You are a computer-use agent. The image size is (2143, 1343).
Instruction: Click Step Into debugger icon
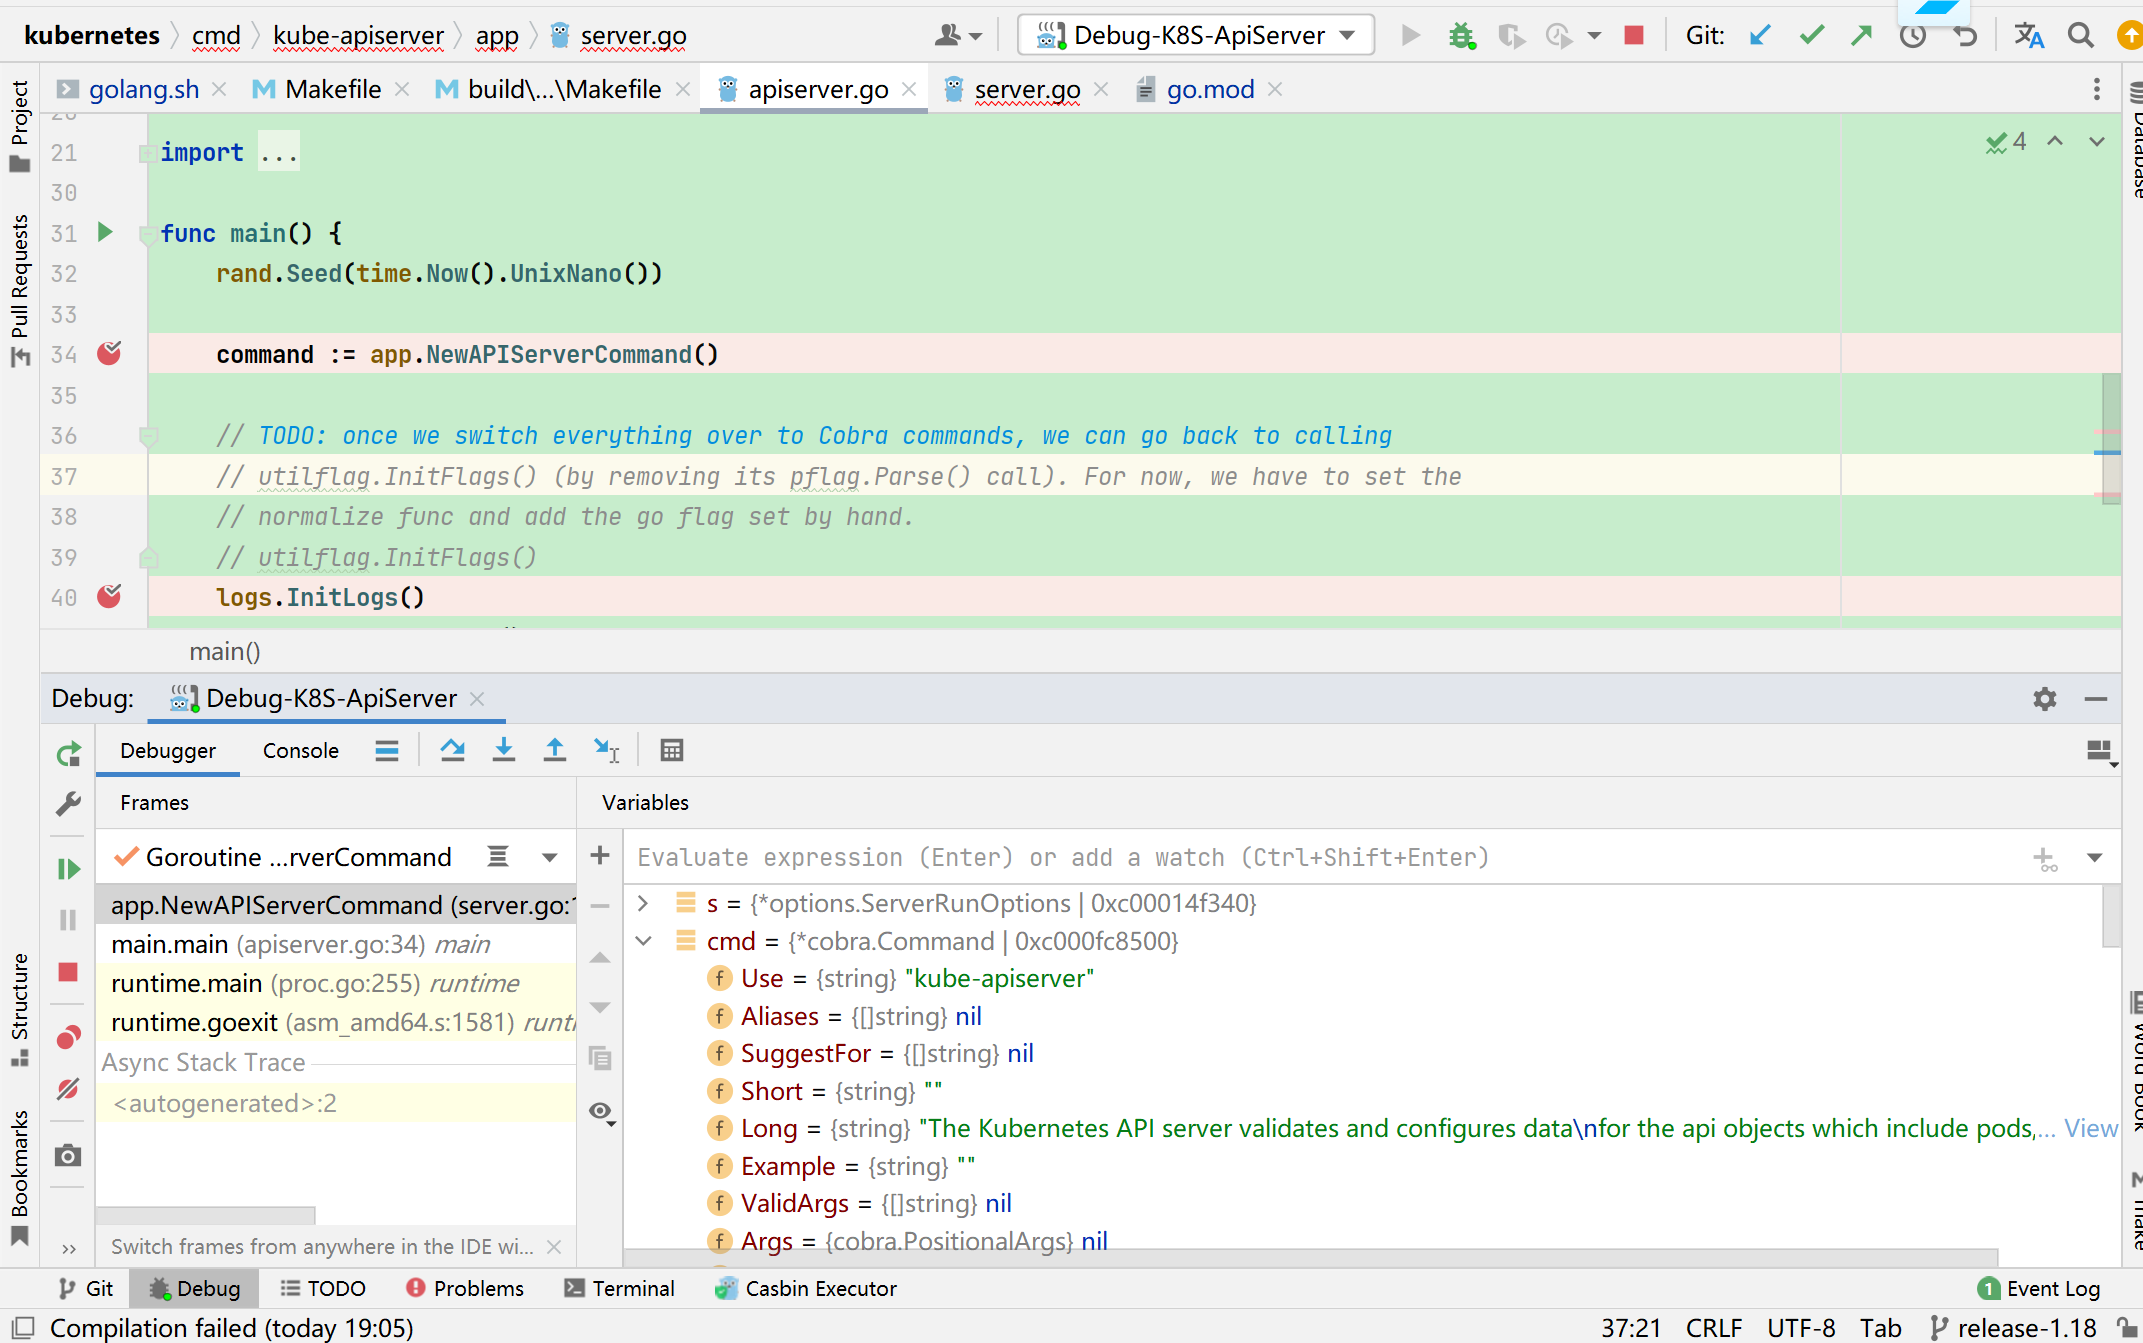click(x=504, y=750)
